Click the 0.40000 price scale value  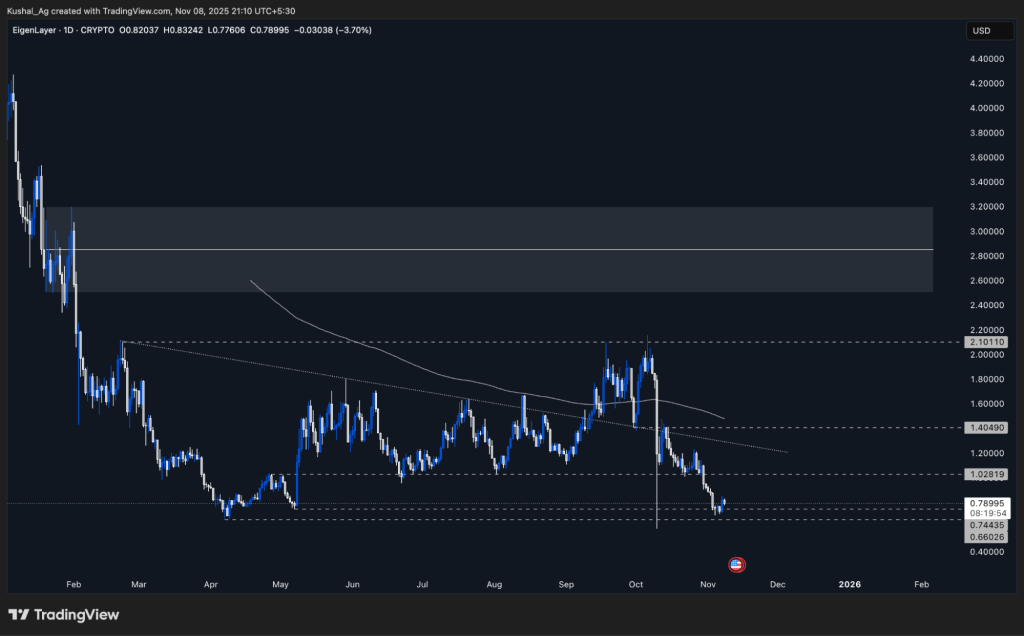(x=987, y=552)
